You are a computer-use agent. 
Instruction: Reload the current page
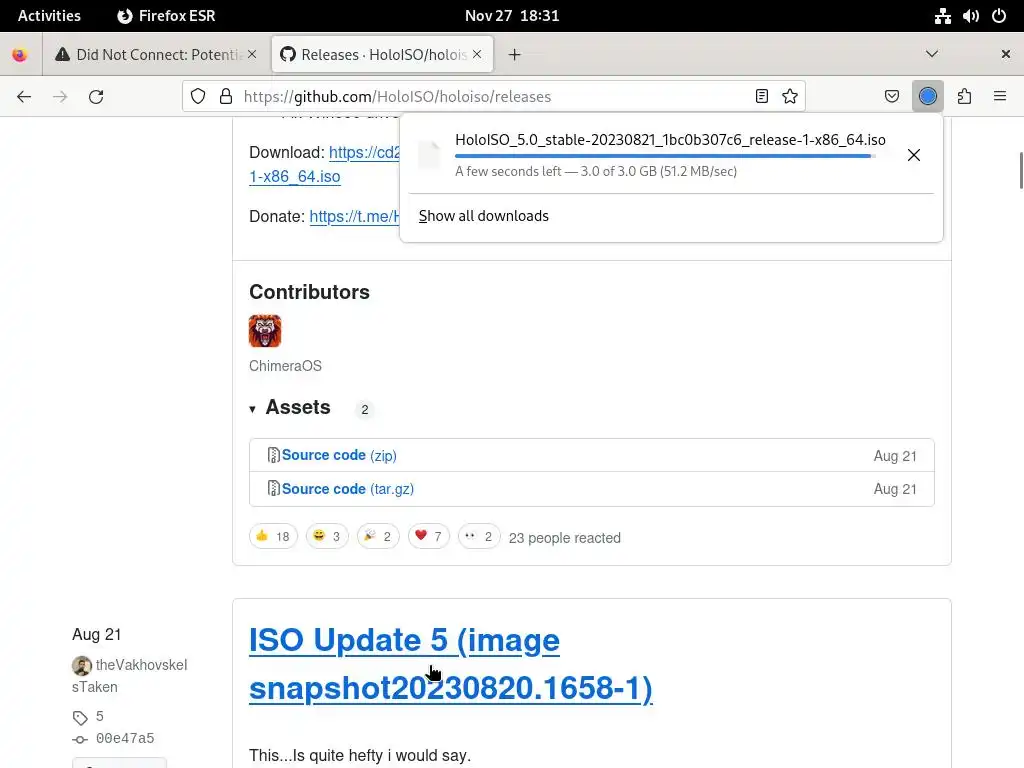click(96, 97)
